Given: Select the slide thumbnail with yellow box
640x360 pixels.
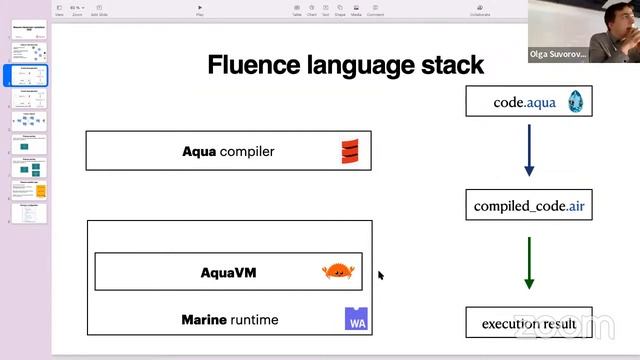Looking at the screenshot, I should [29, 190].
